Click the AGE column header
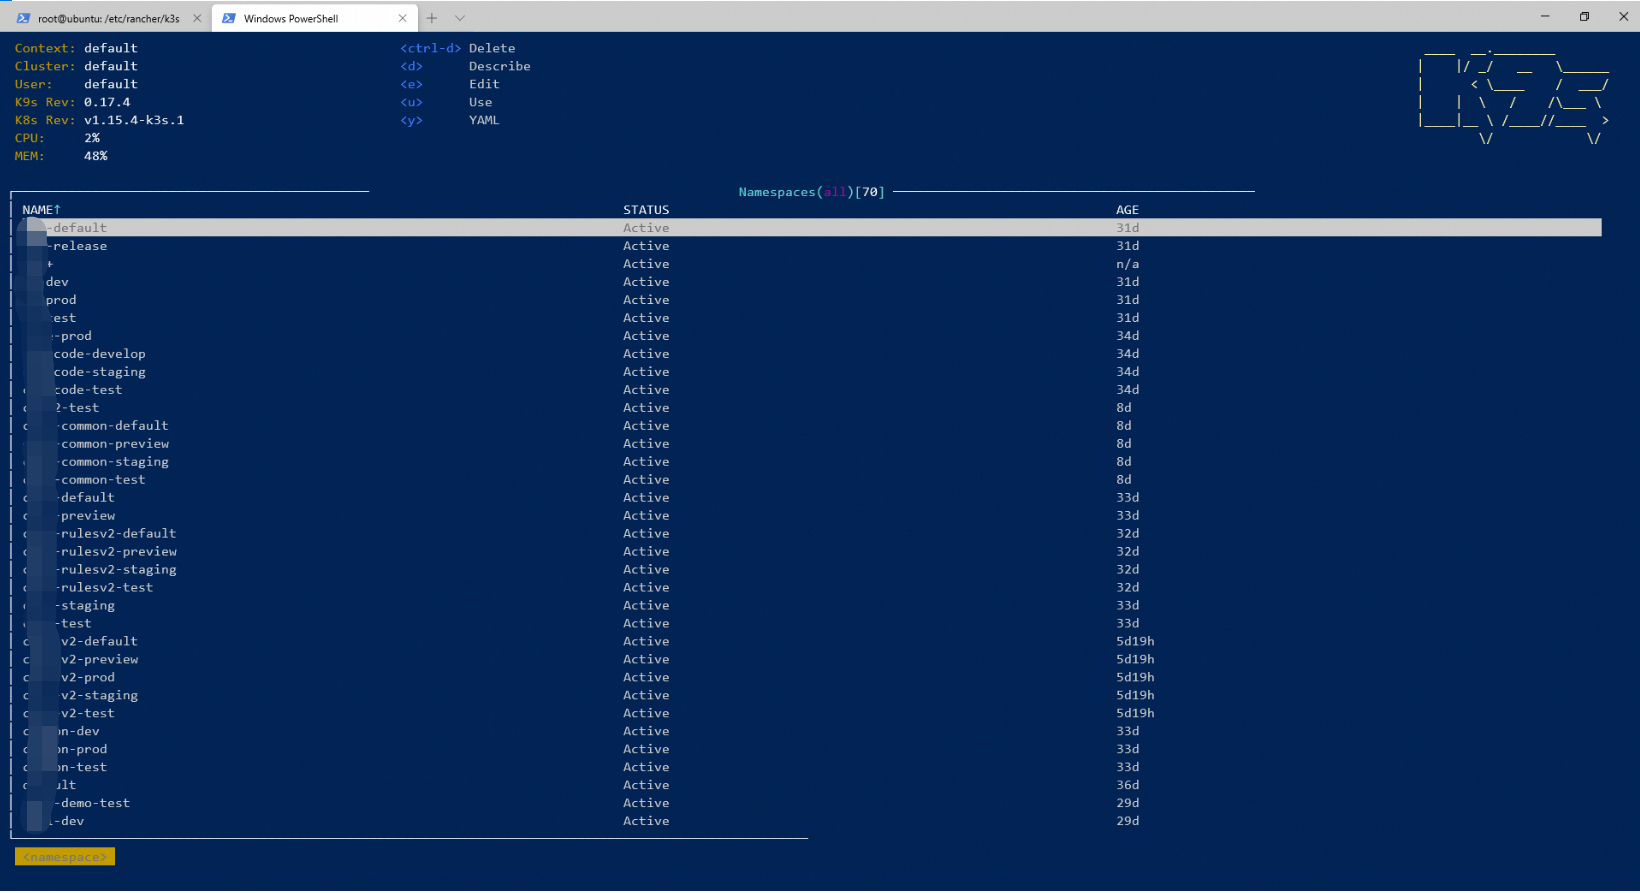The height and width of the screenshot is (893, 1640). click(x=1127, y=210)
